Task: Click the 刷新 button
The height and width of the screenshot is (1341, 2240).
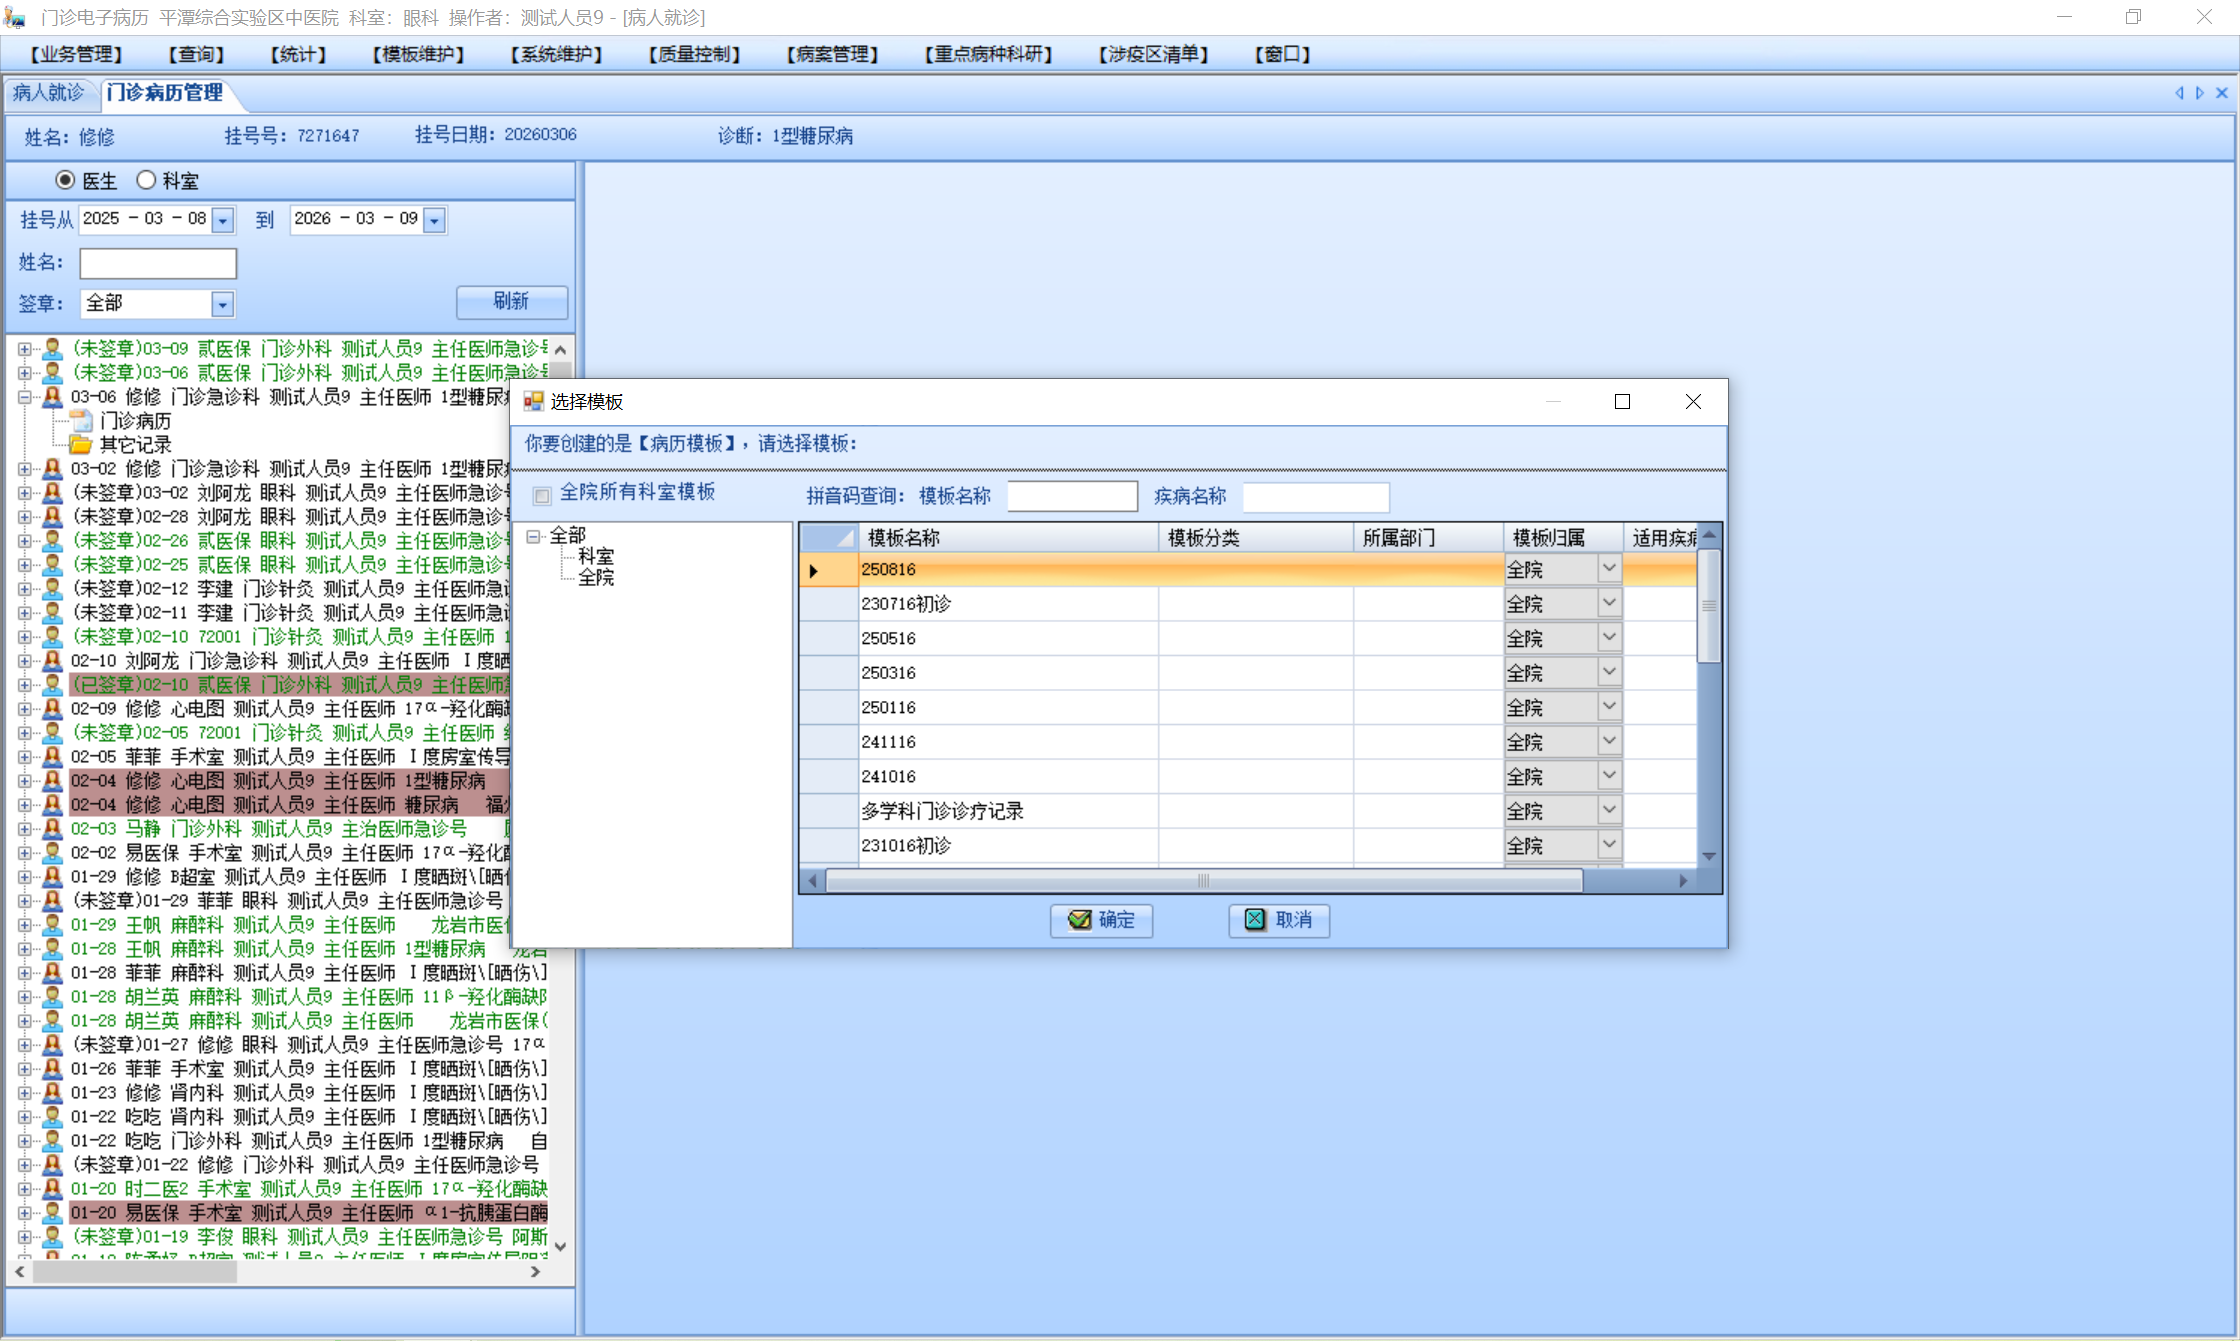Action: point(511,302)
